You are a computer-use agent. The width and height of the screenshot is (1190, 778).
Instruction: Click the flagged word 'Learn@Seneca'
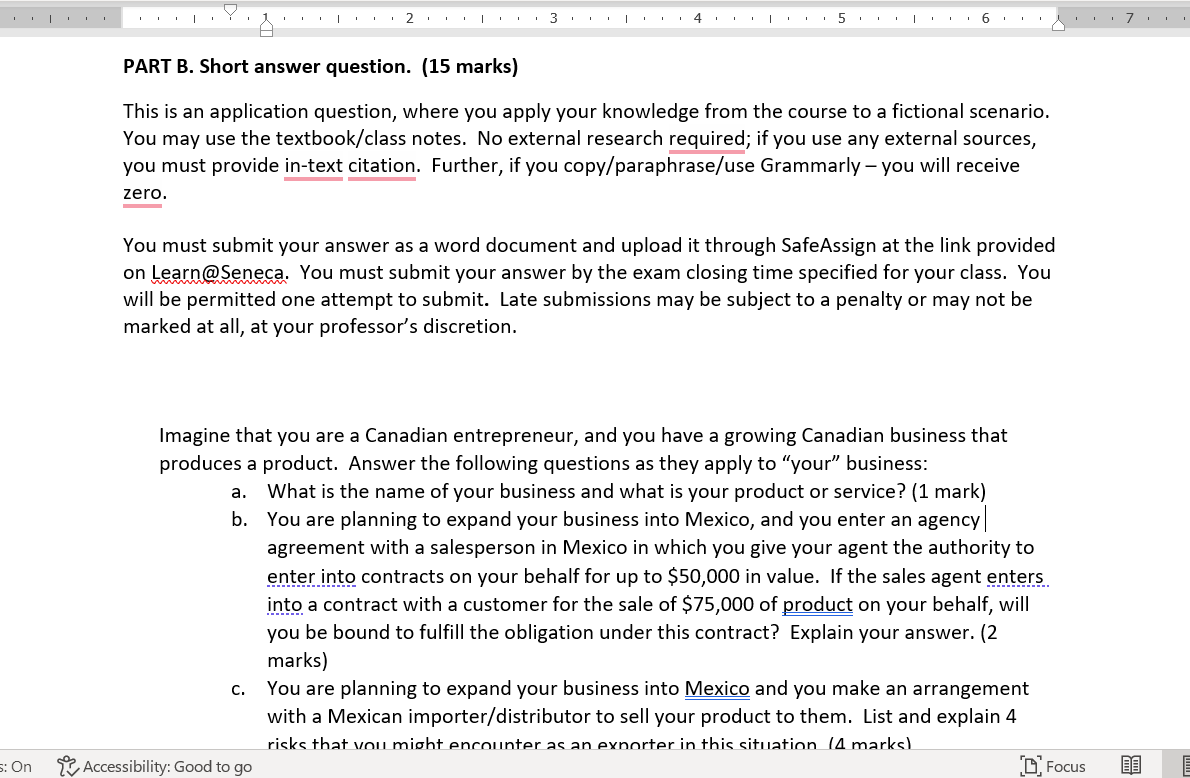(x=217, y=272)
